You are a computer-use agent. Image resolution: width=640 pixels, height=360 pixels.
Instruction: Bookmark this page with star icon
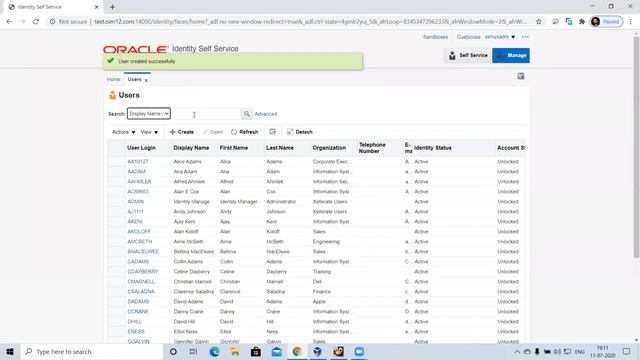tap(538, 22)
